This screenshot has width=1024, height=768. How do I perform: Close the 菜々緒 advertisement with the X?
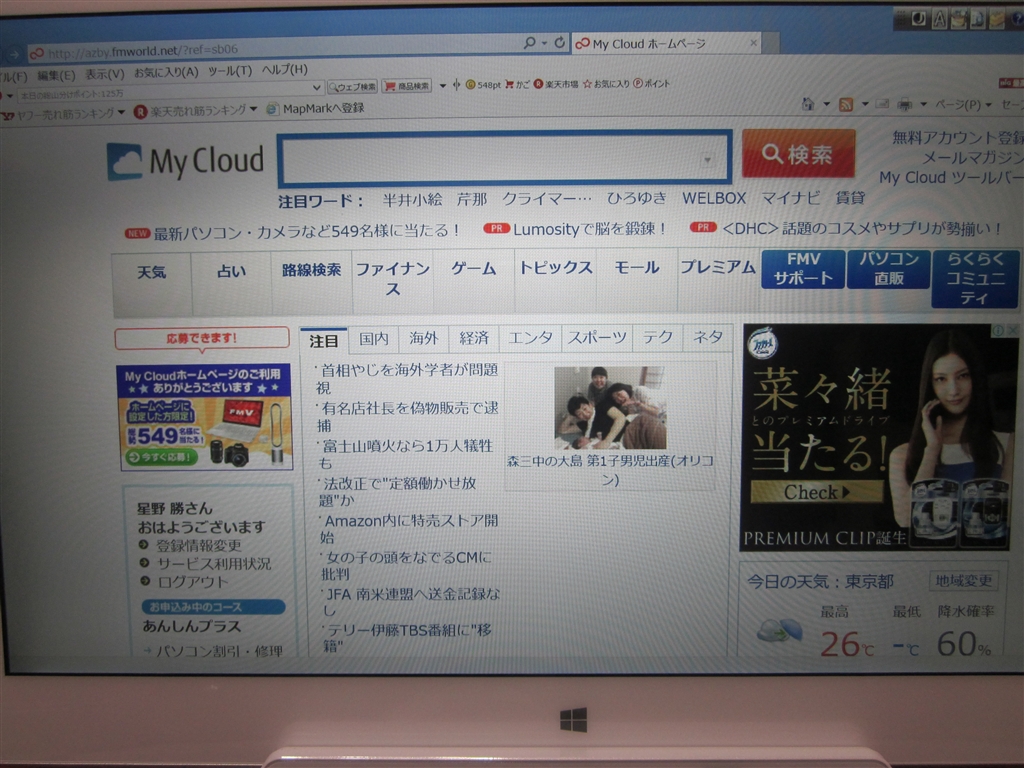click(1012, 330)
